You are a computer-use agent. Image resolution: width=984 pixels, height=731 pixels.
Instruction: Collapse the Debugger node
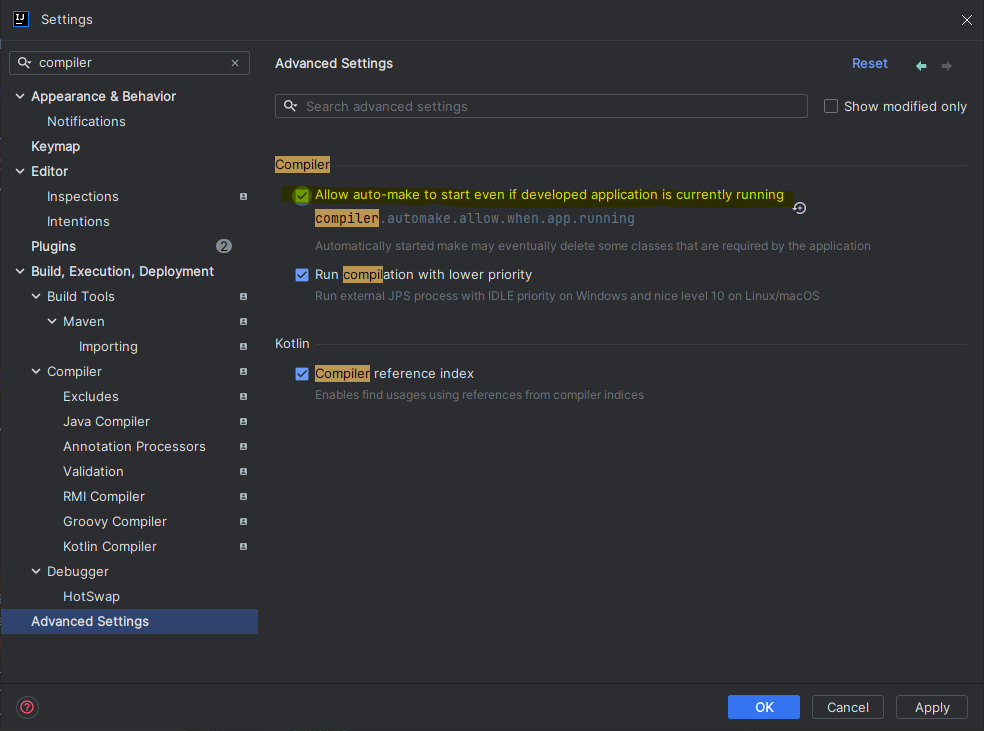(x=36, y=572)
